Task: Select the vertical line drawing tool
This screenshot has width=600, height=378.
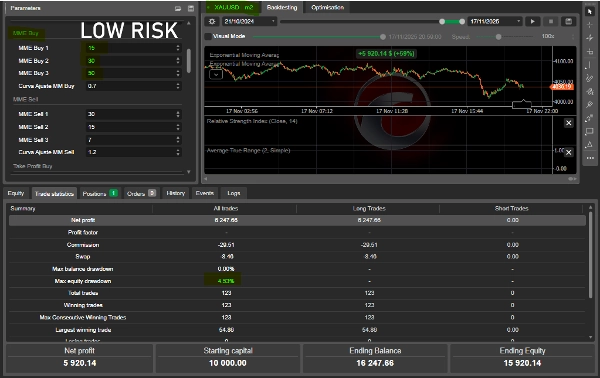Action: [590, 65]
